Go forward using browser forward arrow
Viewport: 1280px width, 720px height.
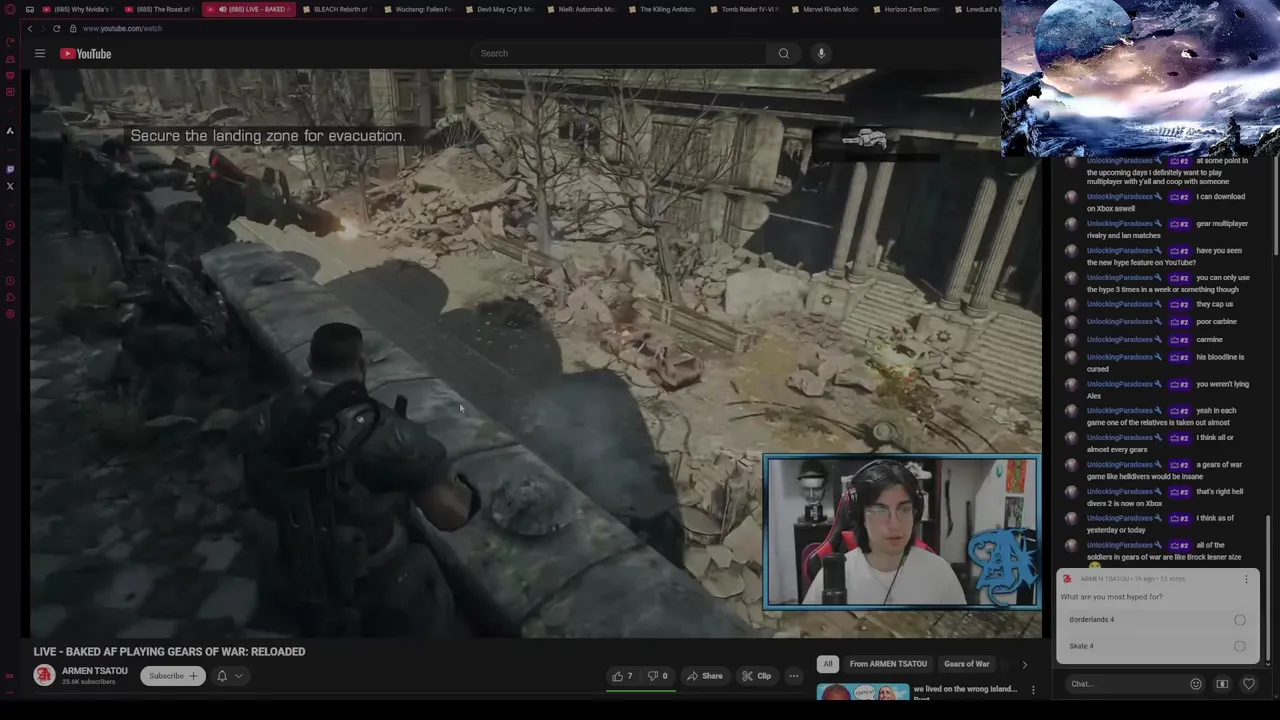click(41, 28)
